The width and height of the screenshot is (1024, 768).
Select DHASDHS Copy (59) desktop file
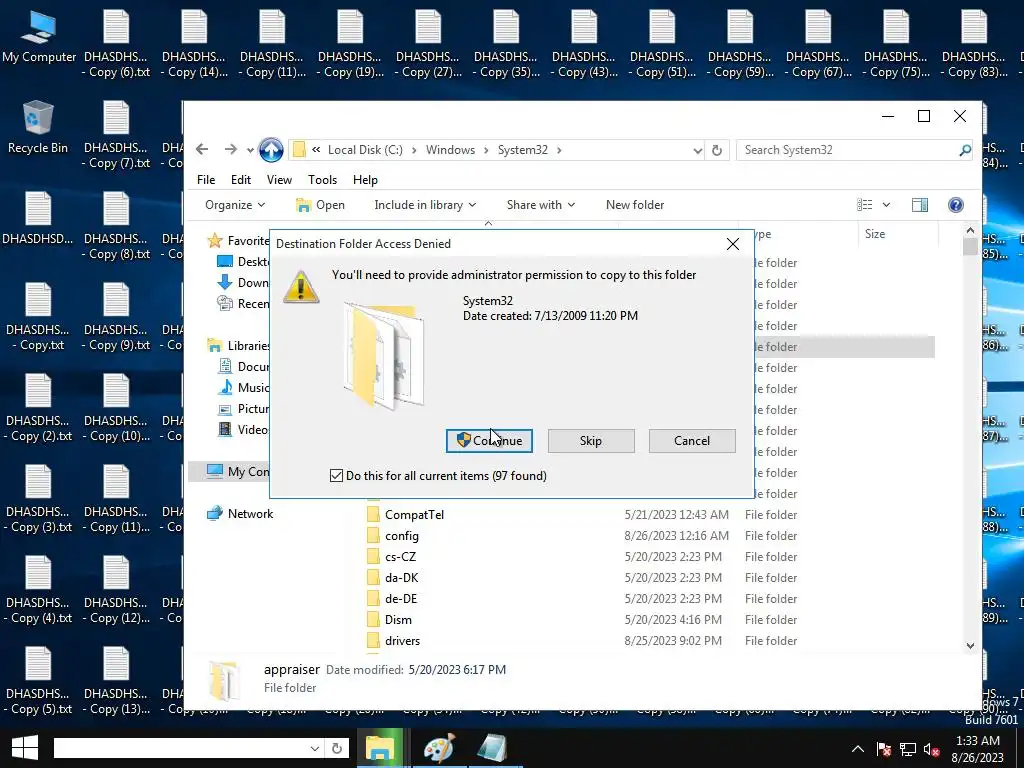740,44
